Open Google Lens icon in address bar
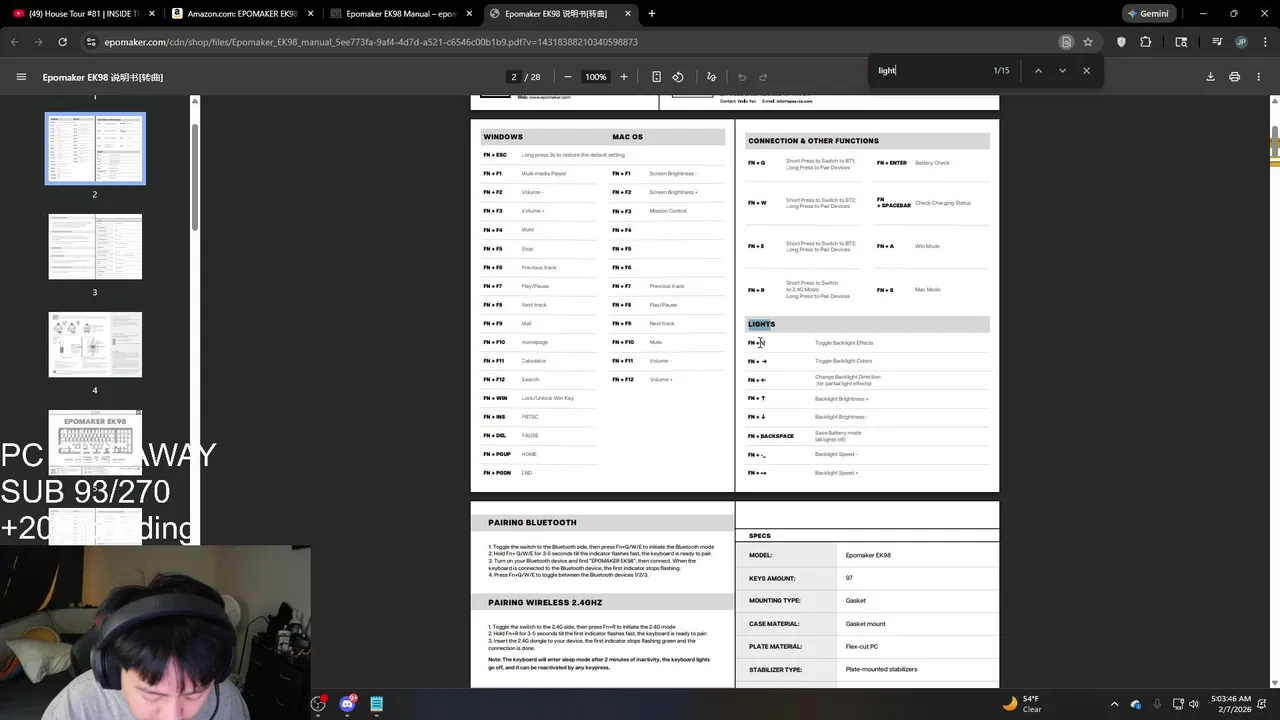 [1066, 42]
